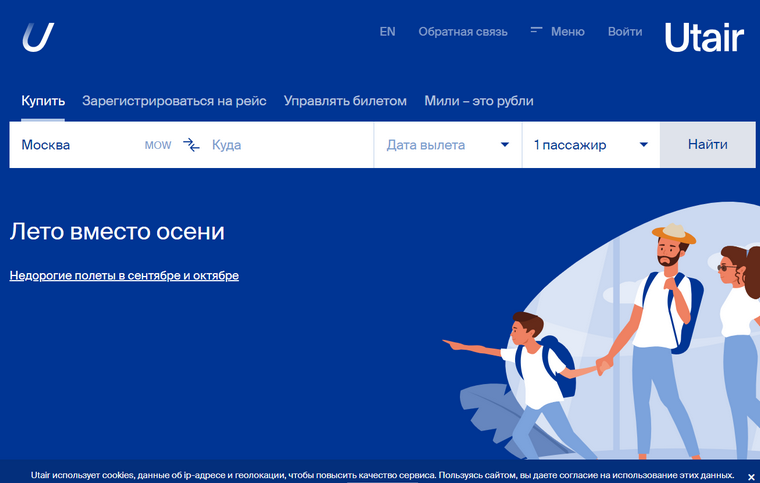Image resolution: width=760 pixels, height=483 pixels.
Task: Open Недорогие полеты в сентябре и октябре link
Action: click(124, 275)
